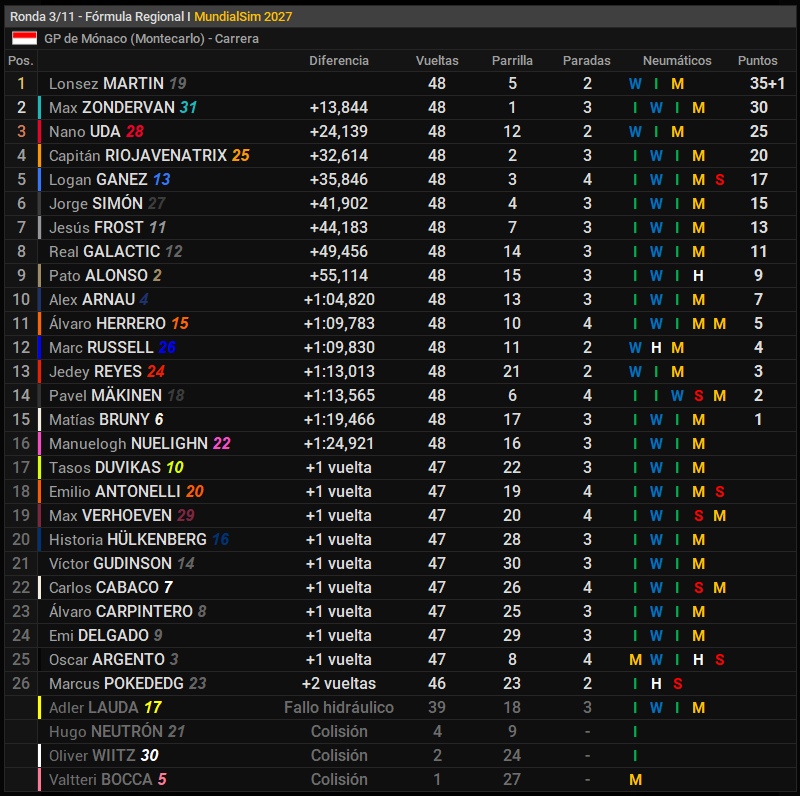Select driver Jorge SIMÓN 27

pyautogui.click(x=107, y=204)
